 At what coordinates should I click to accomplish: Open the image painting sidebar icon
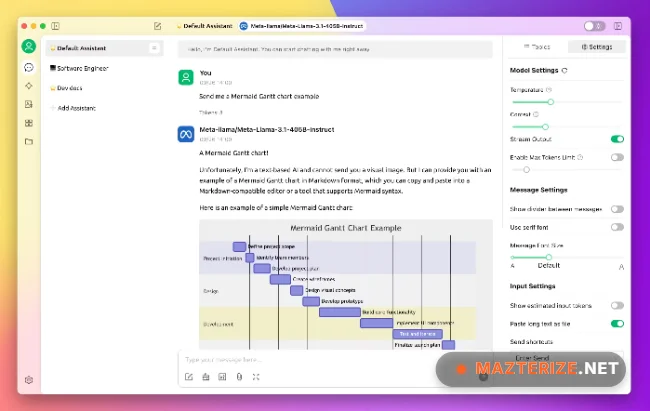[29, 104]
